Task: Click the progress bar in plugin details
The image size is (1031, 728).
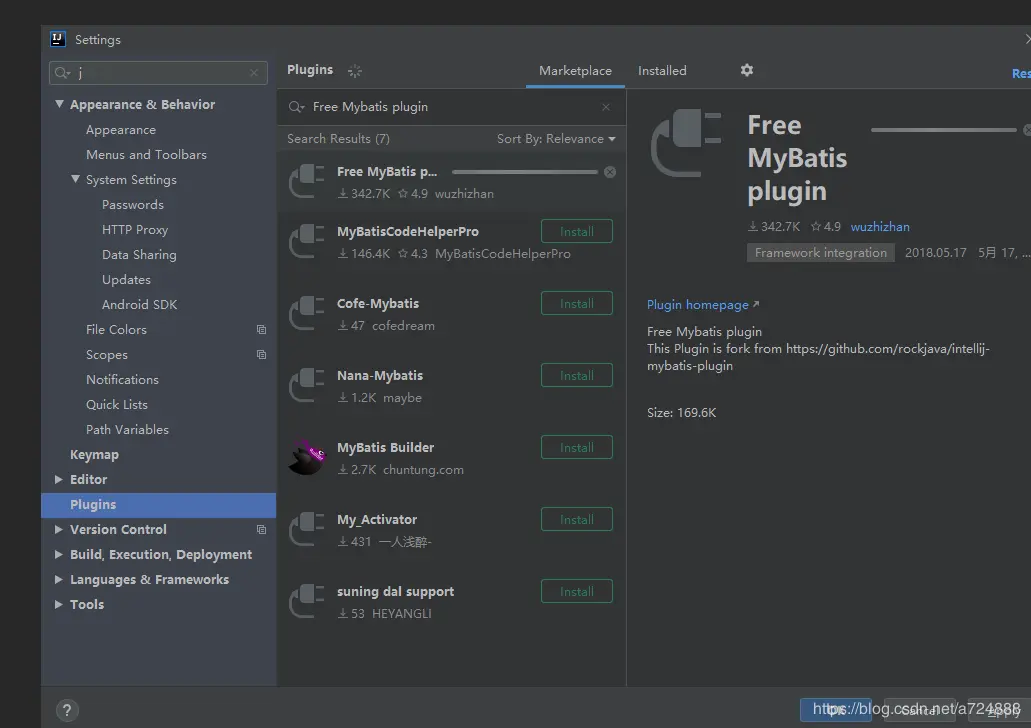Action: click(944, 130)
